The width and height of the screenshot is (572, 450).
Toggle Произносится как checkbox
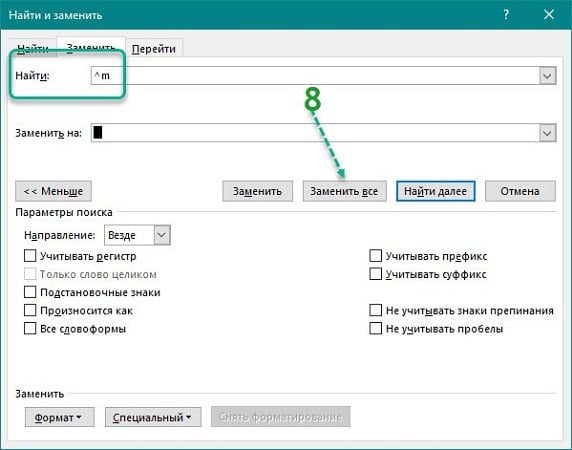30,311
